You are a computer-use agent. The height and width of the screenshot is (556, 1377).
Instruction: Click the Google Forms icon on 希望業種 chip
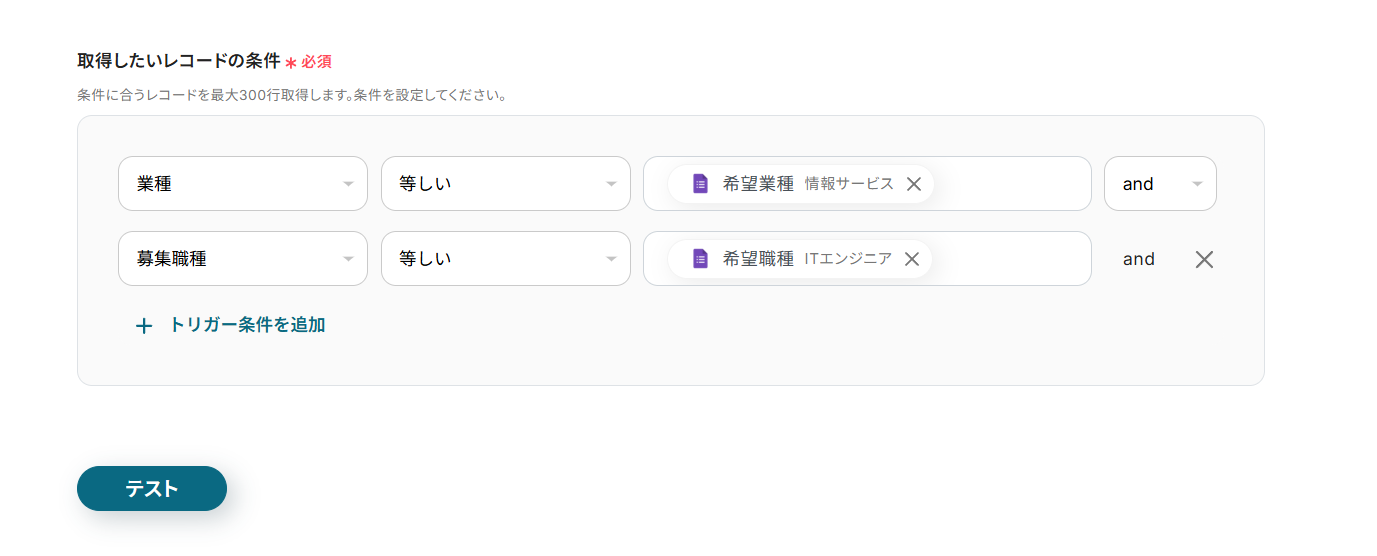click(x=700, y=184)
